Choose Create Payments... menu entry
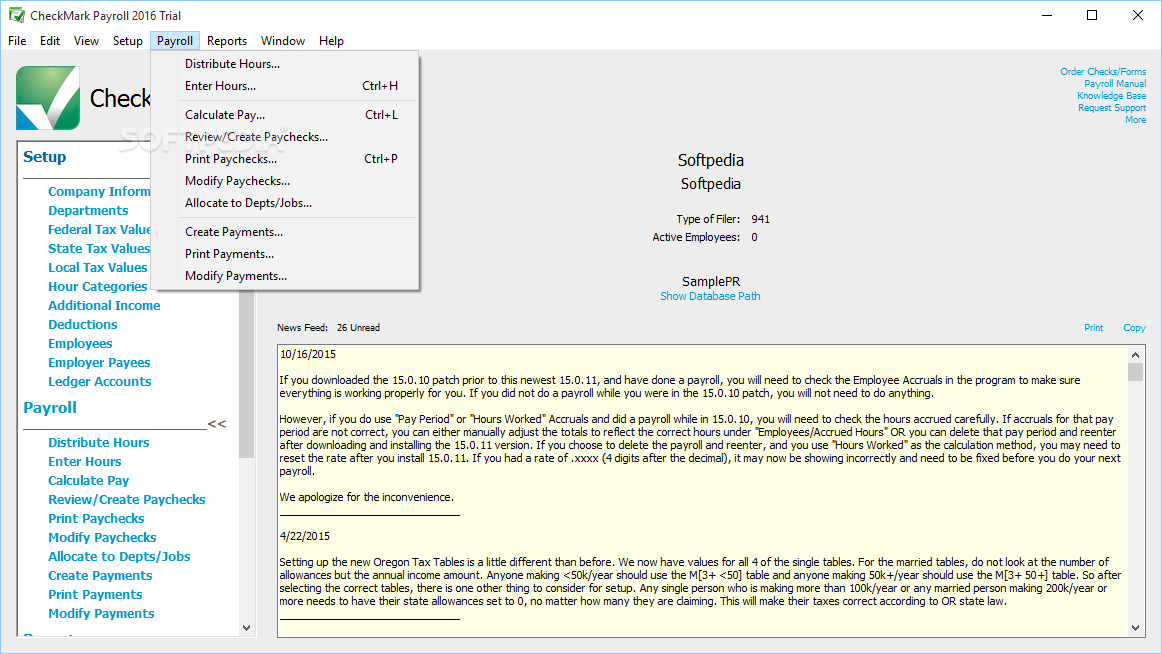 pyautogui.click(x=285, y=232)
